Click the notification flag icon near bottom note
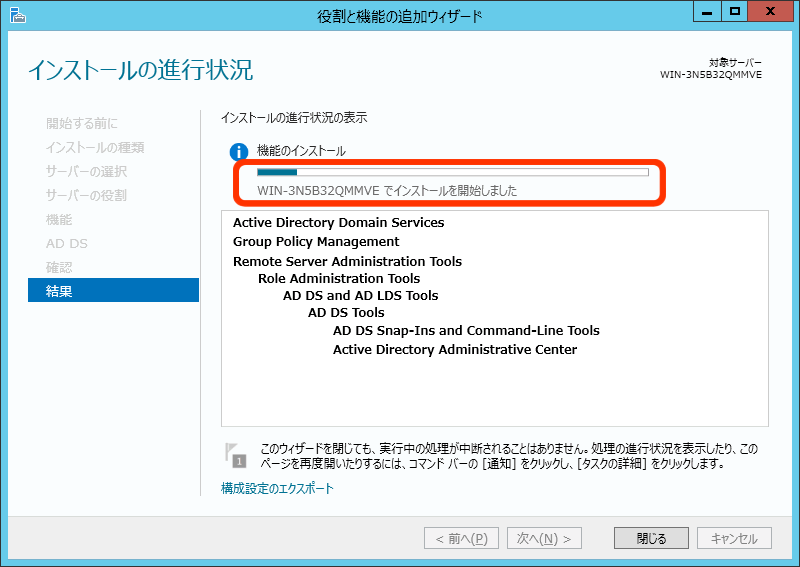This screenshot has height=567, width=800. pos(236,455)
